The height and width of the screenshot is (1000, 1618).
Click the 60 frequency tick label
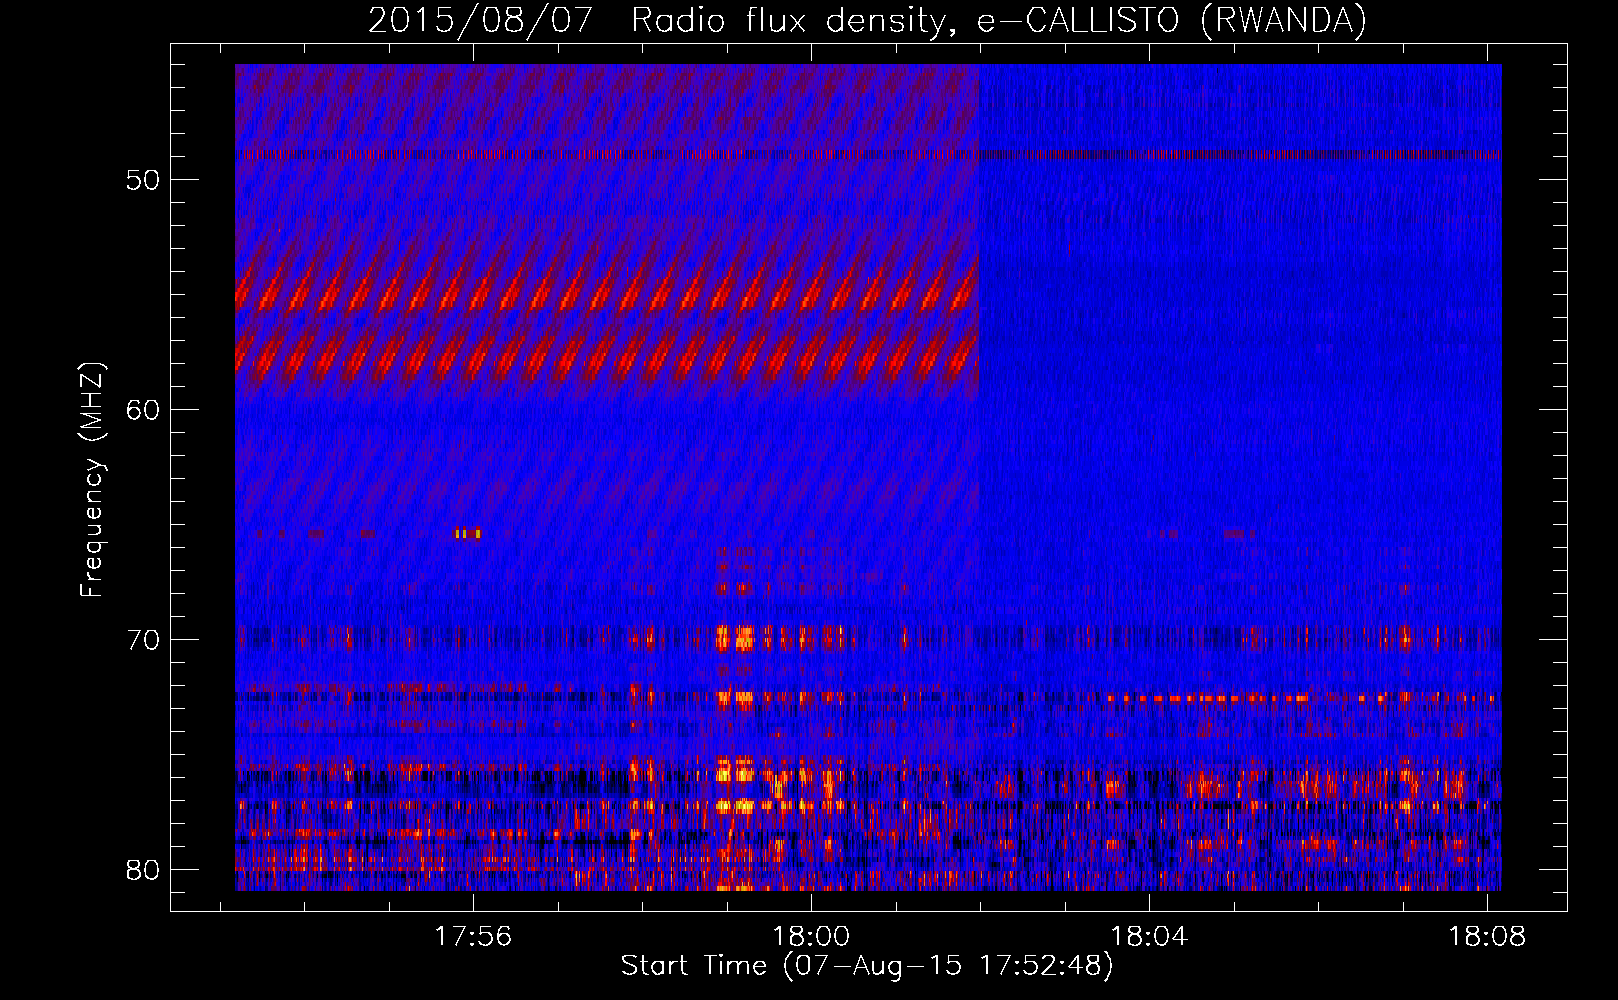coord(143,410)
